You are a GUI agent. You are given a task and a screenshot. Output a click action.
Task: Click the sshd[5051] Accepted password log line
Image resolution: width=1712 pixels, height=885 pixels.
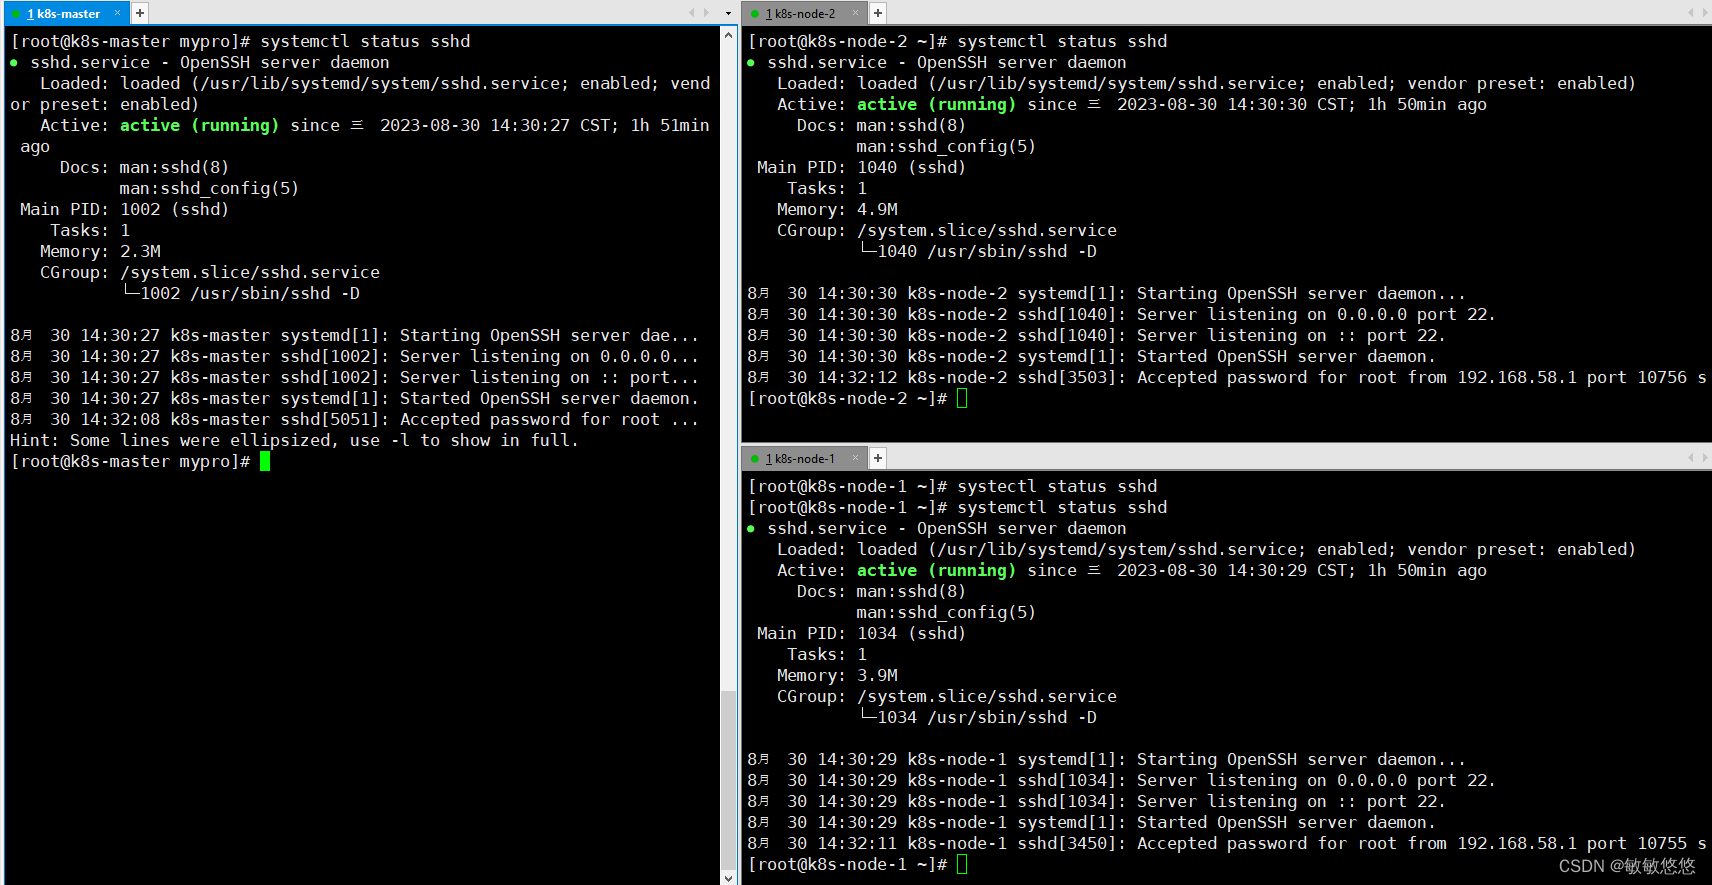point(354,419)
